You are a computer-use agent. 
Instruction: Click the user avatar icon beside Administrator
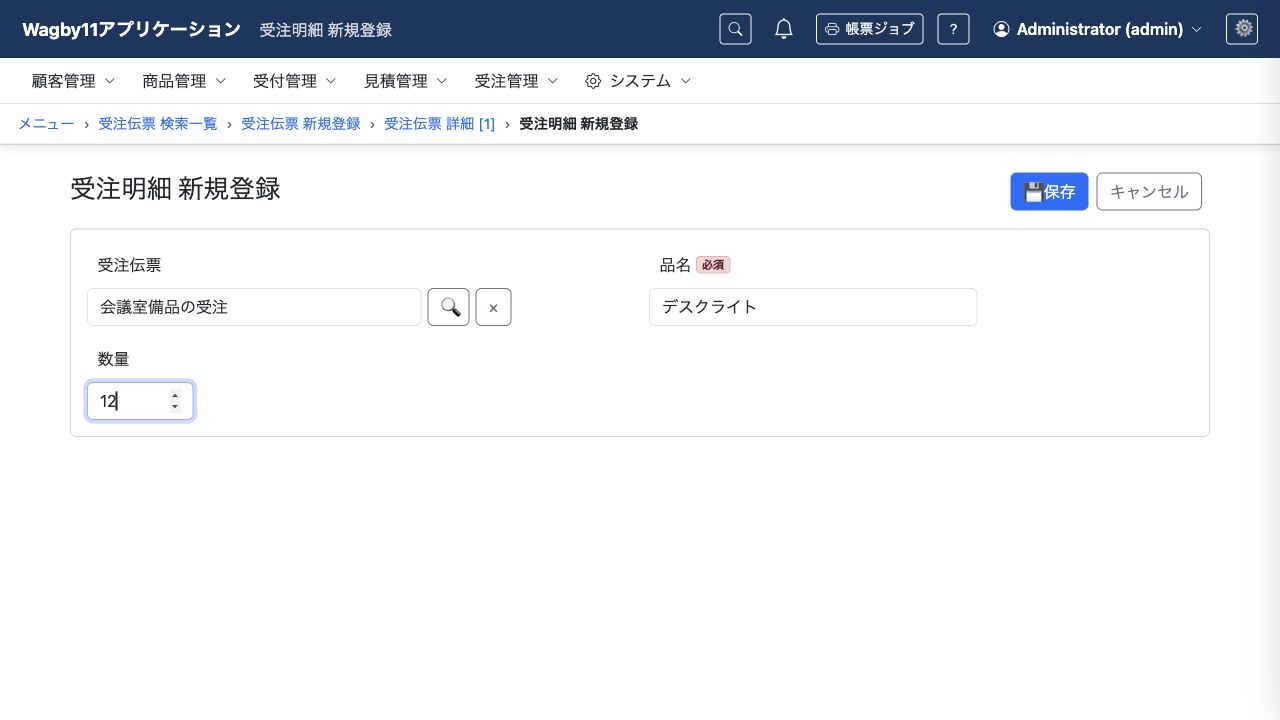tap(1001, 29)
